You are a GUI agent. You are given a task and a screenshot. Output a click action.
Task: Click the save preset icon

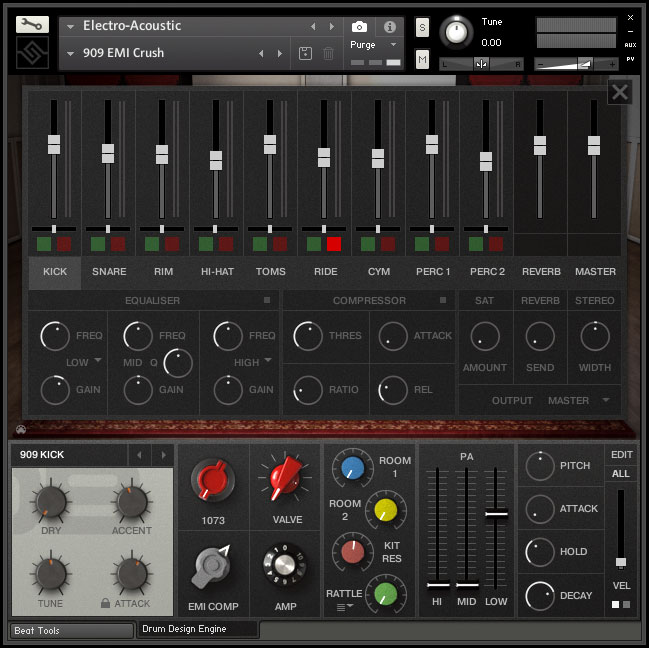click(x=305, y=53)
